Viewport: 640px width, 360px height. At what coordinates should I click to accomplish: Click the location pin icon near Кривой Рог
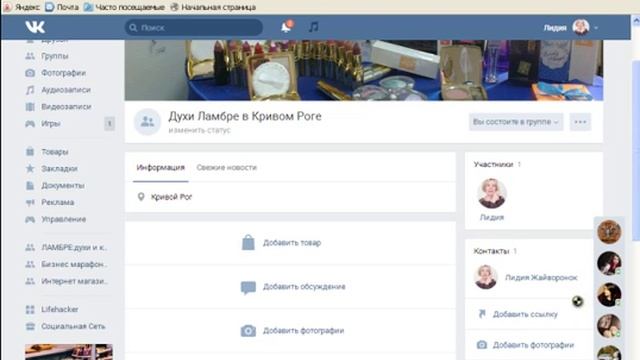[141, 197]
